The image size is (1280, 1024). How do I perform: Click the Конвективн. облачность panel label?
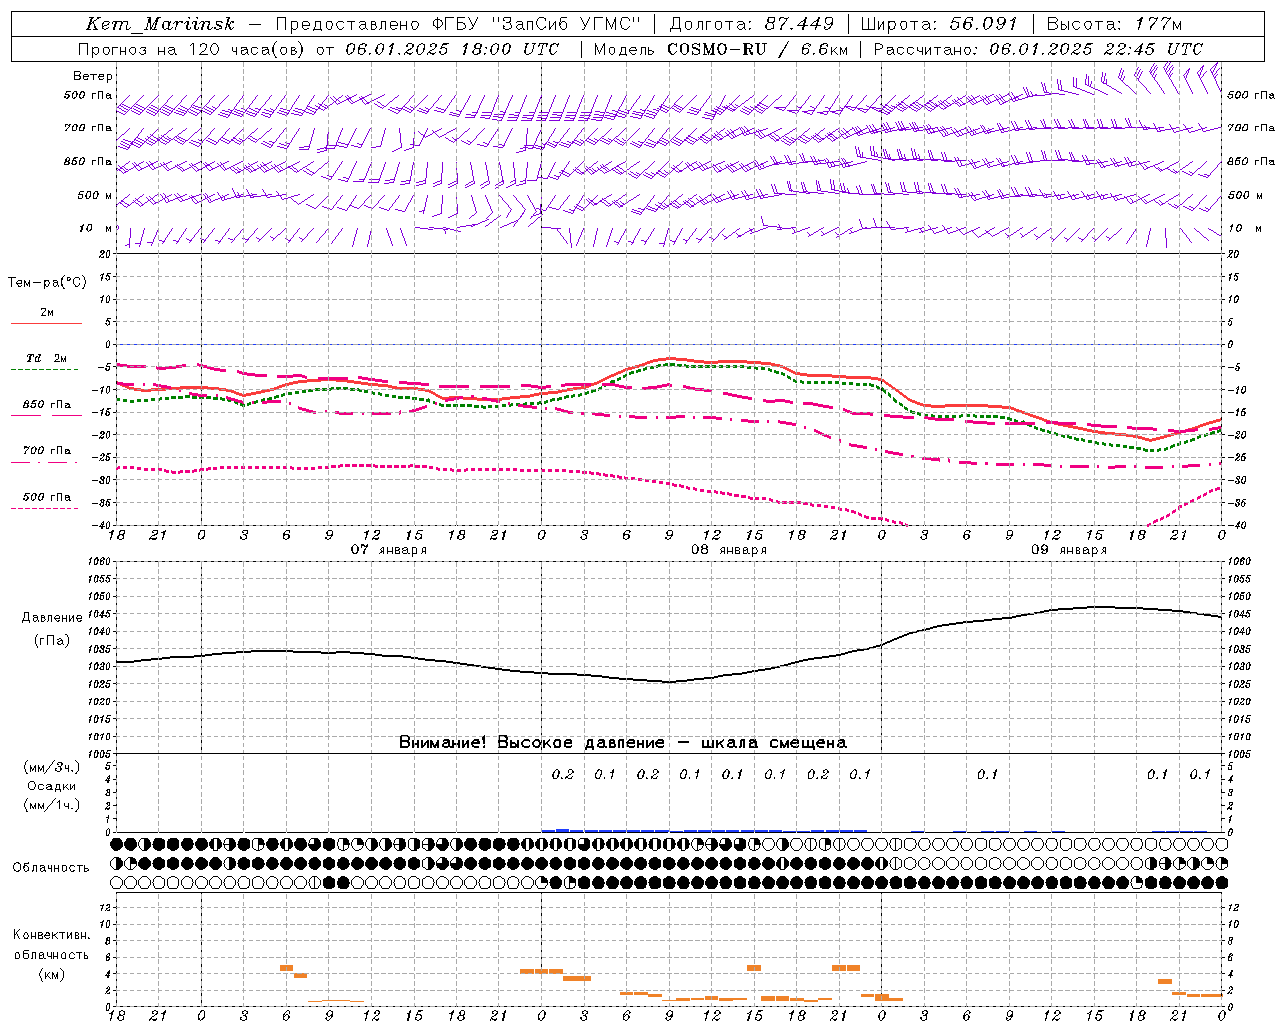[51, 945]
